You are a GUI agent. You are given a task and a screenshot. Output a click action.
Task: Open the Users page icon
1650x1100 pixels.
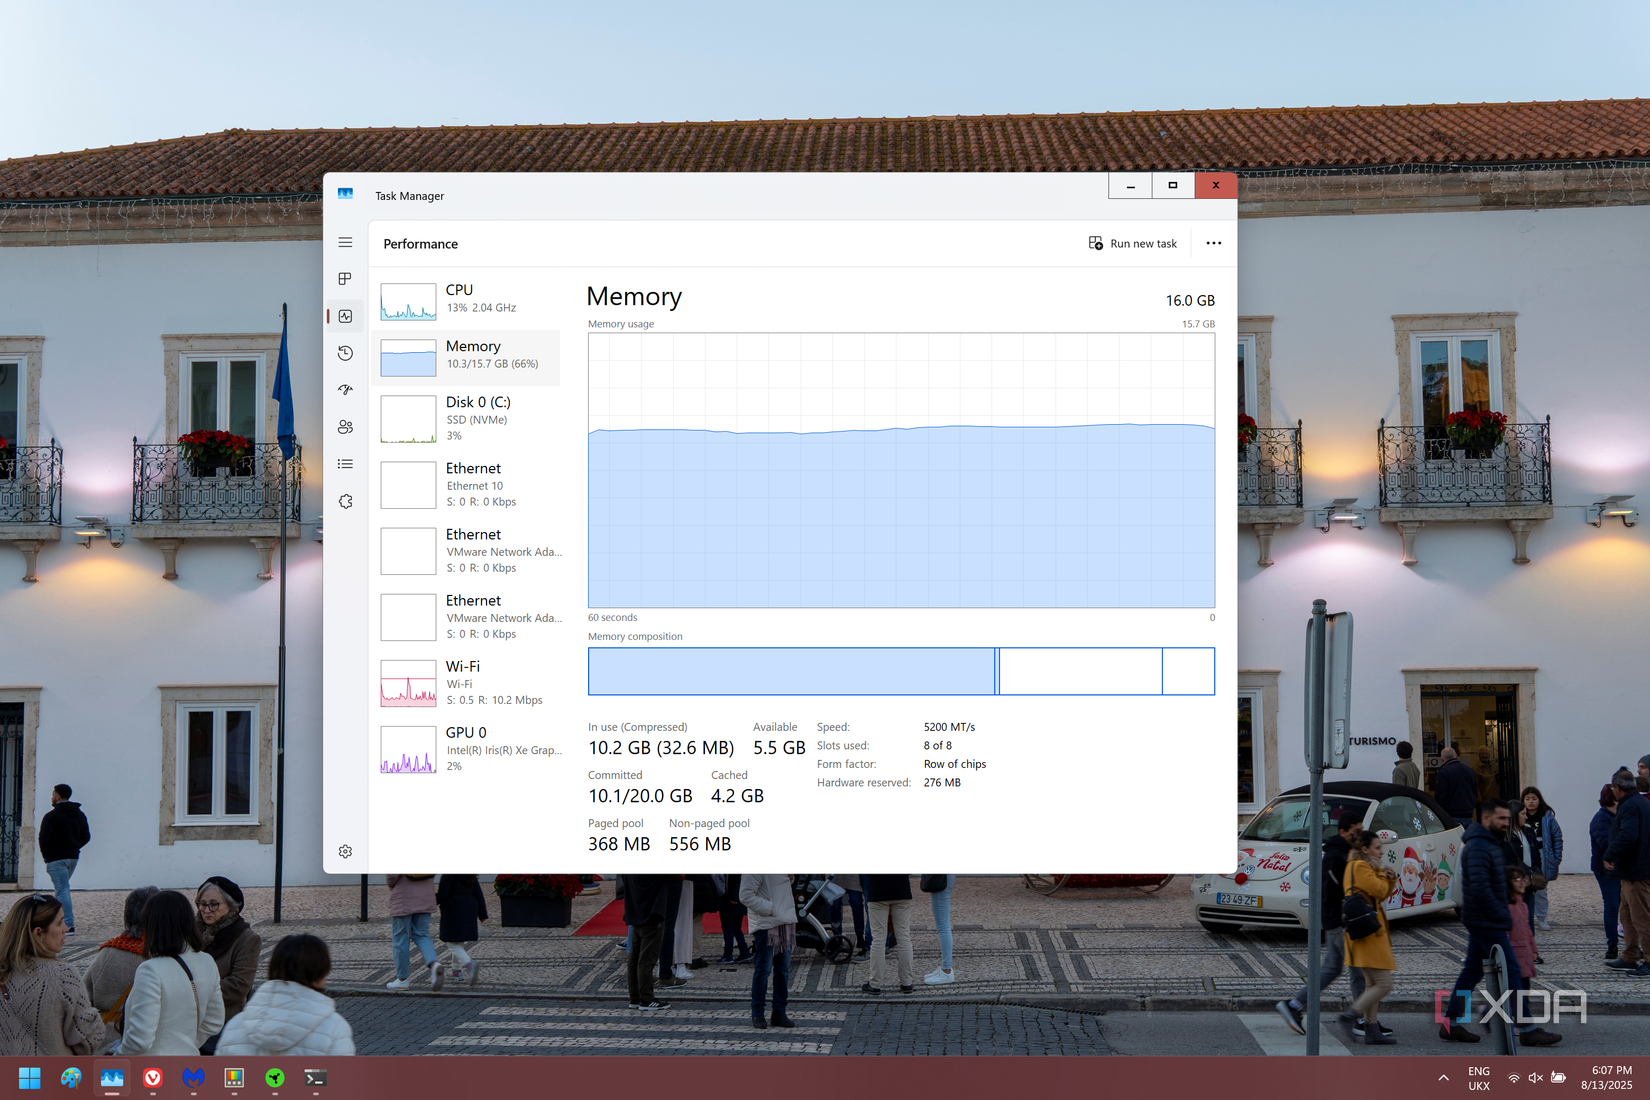click(x=345, y=427)
